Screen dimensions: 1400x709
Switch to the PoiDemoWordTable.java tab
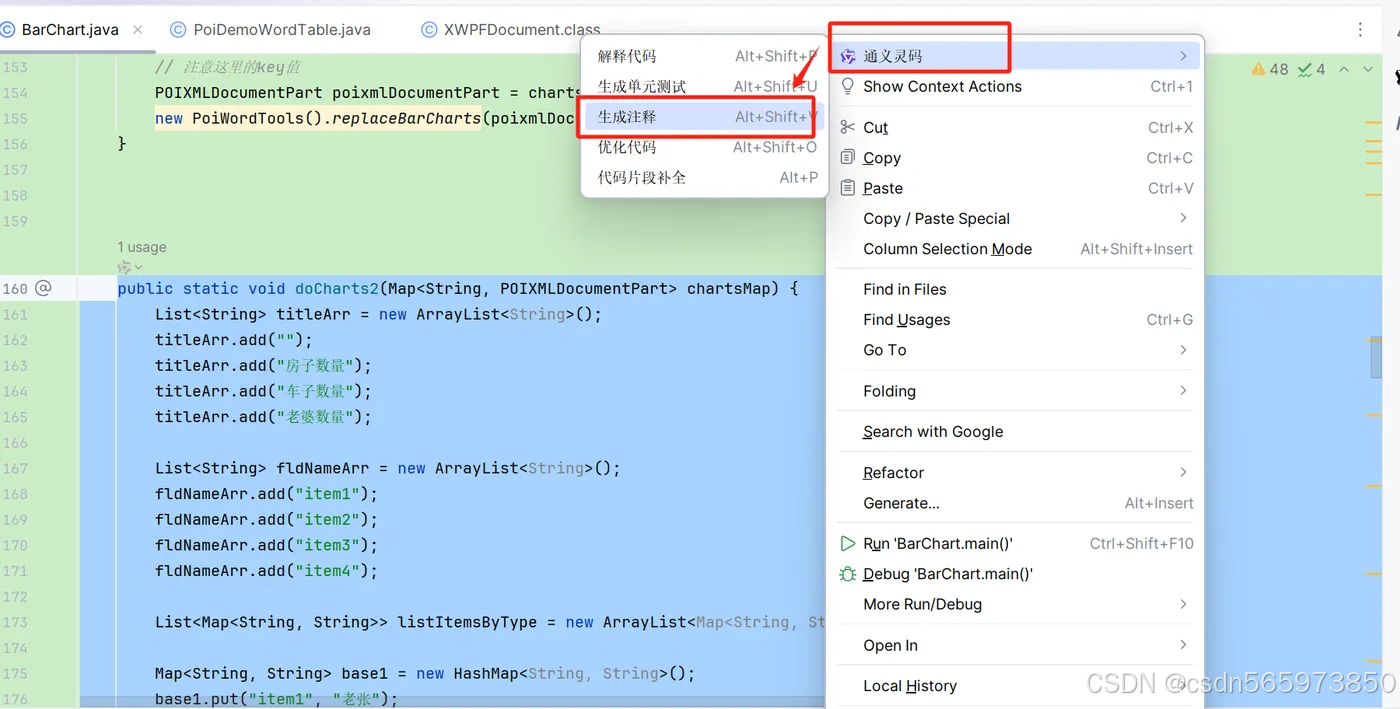282,30
